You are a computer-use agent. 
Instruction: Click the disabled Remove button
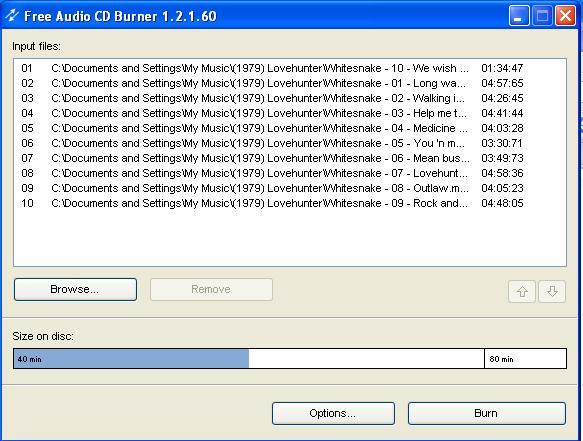click(211, 289)
